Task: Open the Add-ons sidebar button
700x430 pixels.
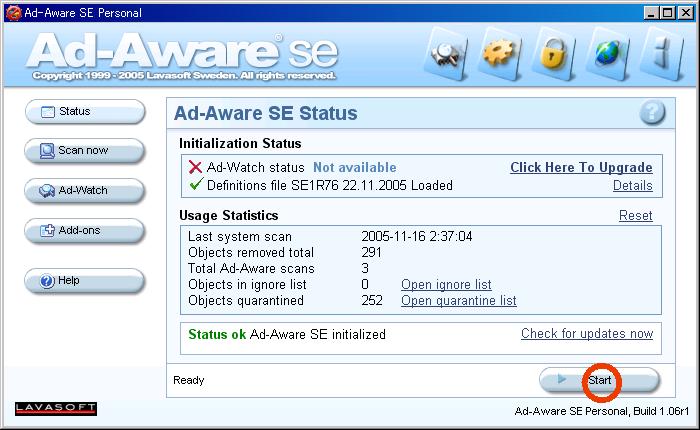Action: (x=85, y=230)
